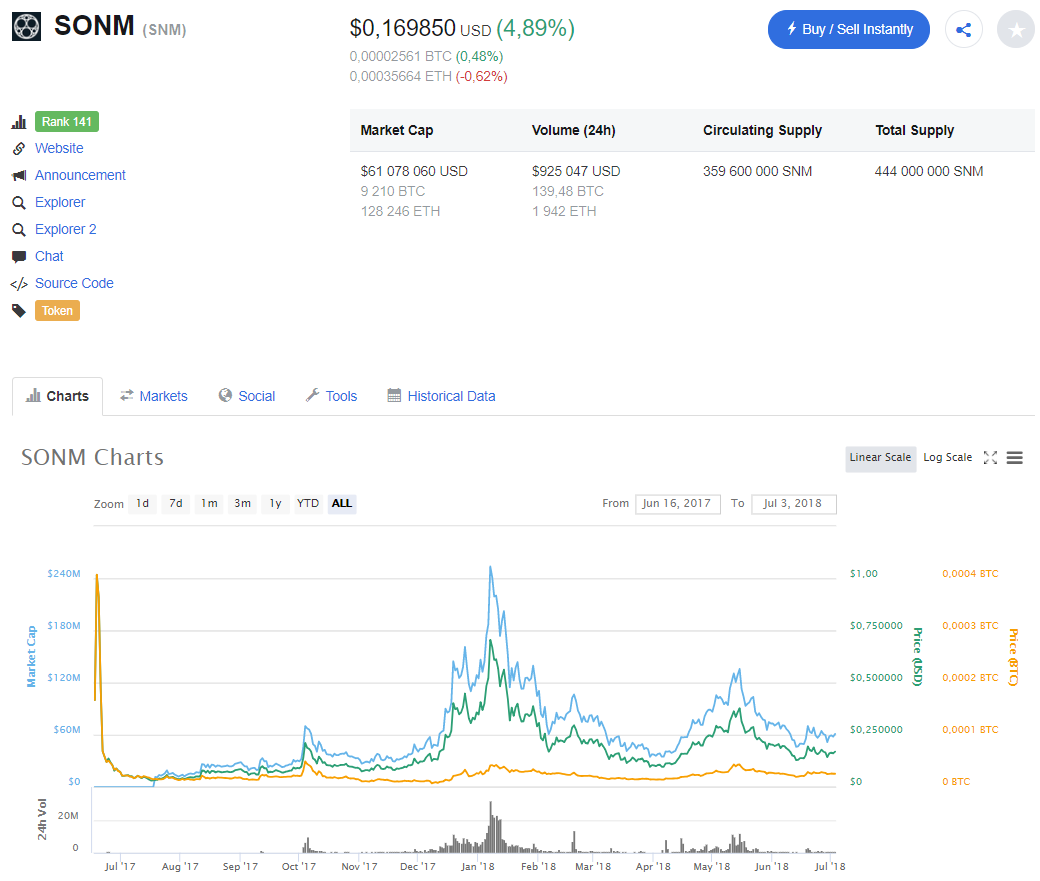The image size is (1040, 881).
Task: Click the $925 047 USD volume value
Action: (576, 172)
